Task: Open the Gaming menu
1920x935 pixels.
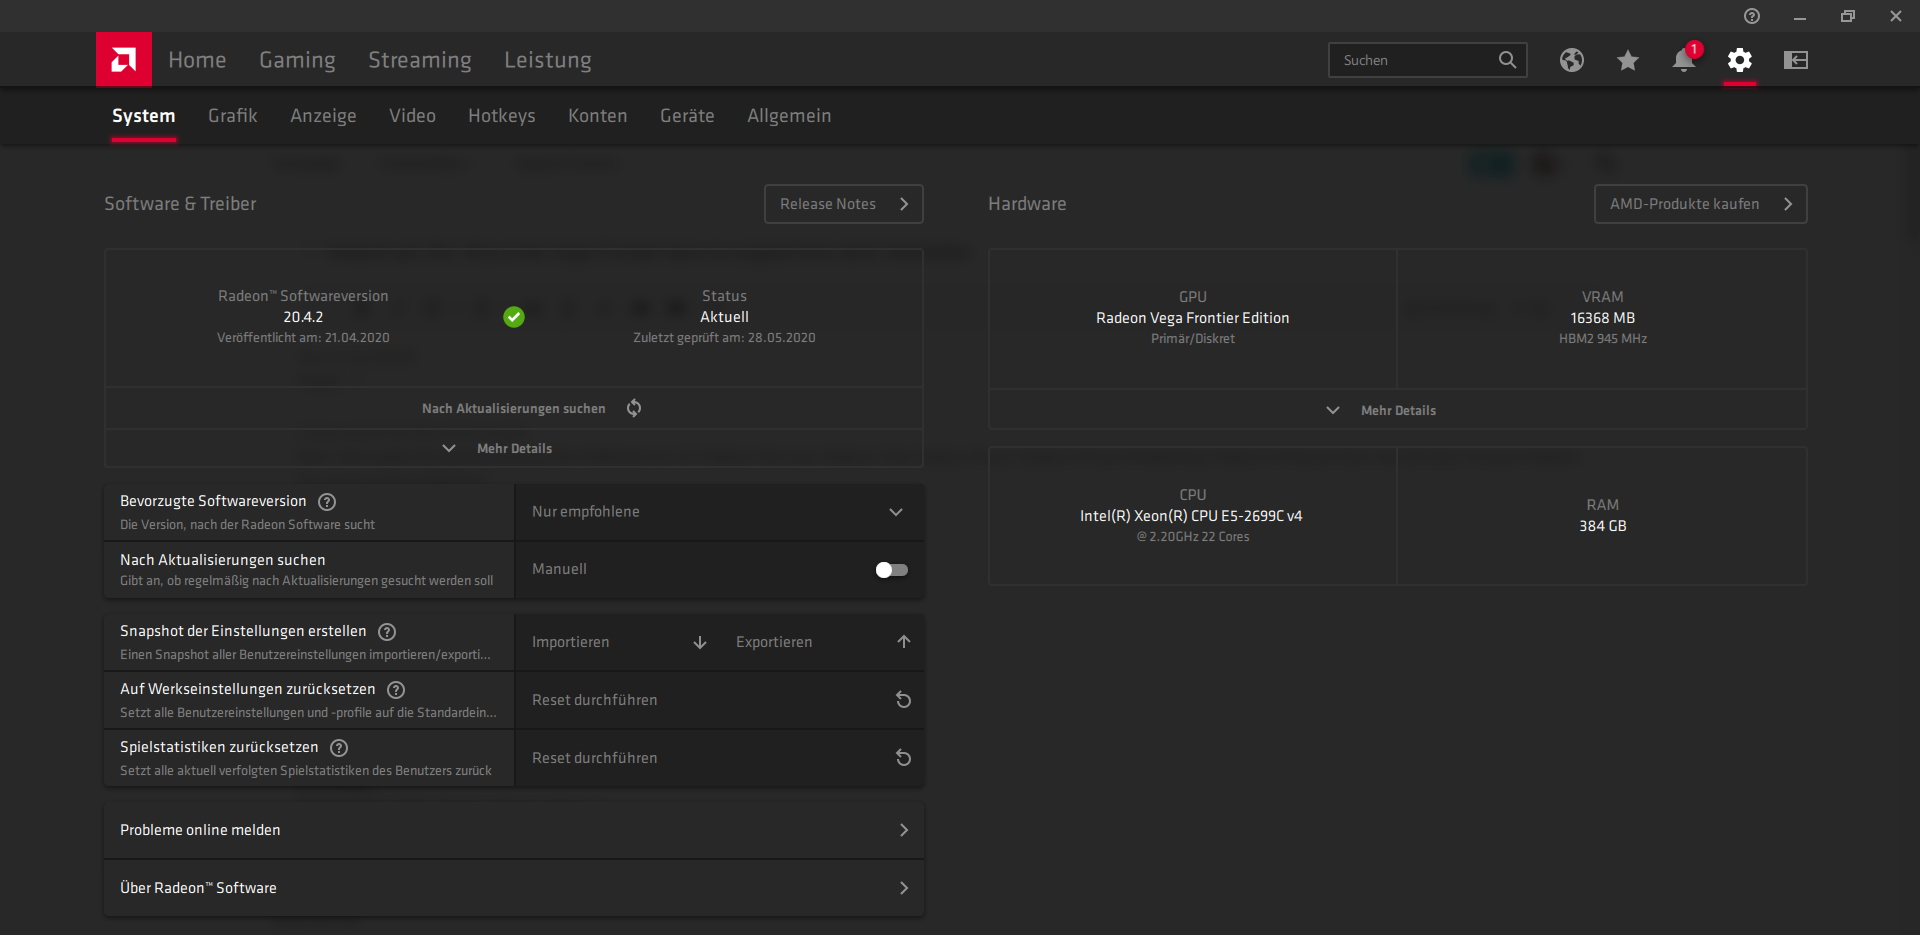Action: click(x=297, y=60)
